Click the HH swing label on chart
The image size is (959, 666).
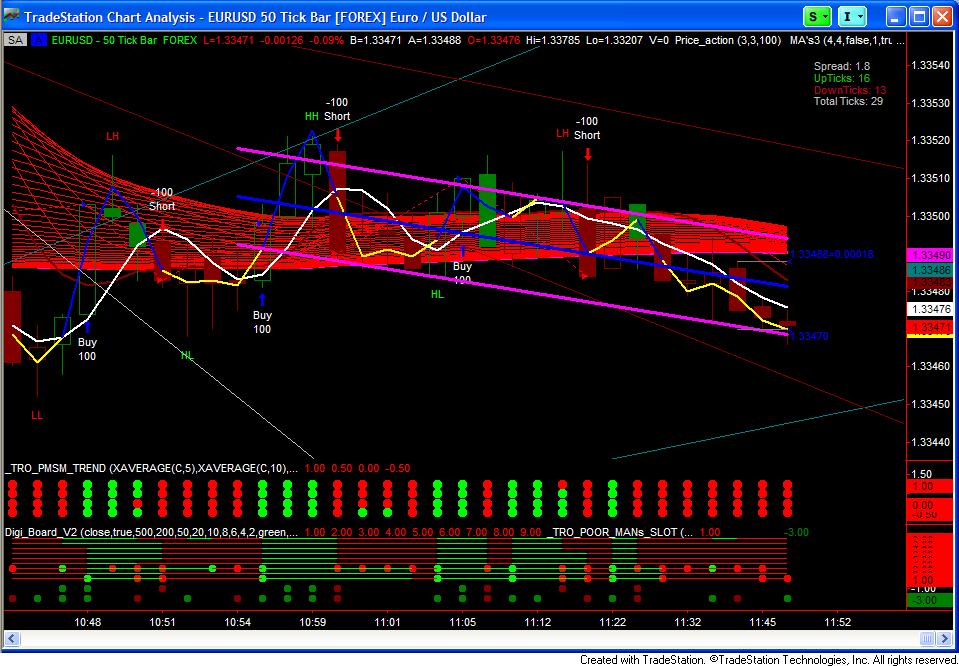point(312,116)
